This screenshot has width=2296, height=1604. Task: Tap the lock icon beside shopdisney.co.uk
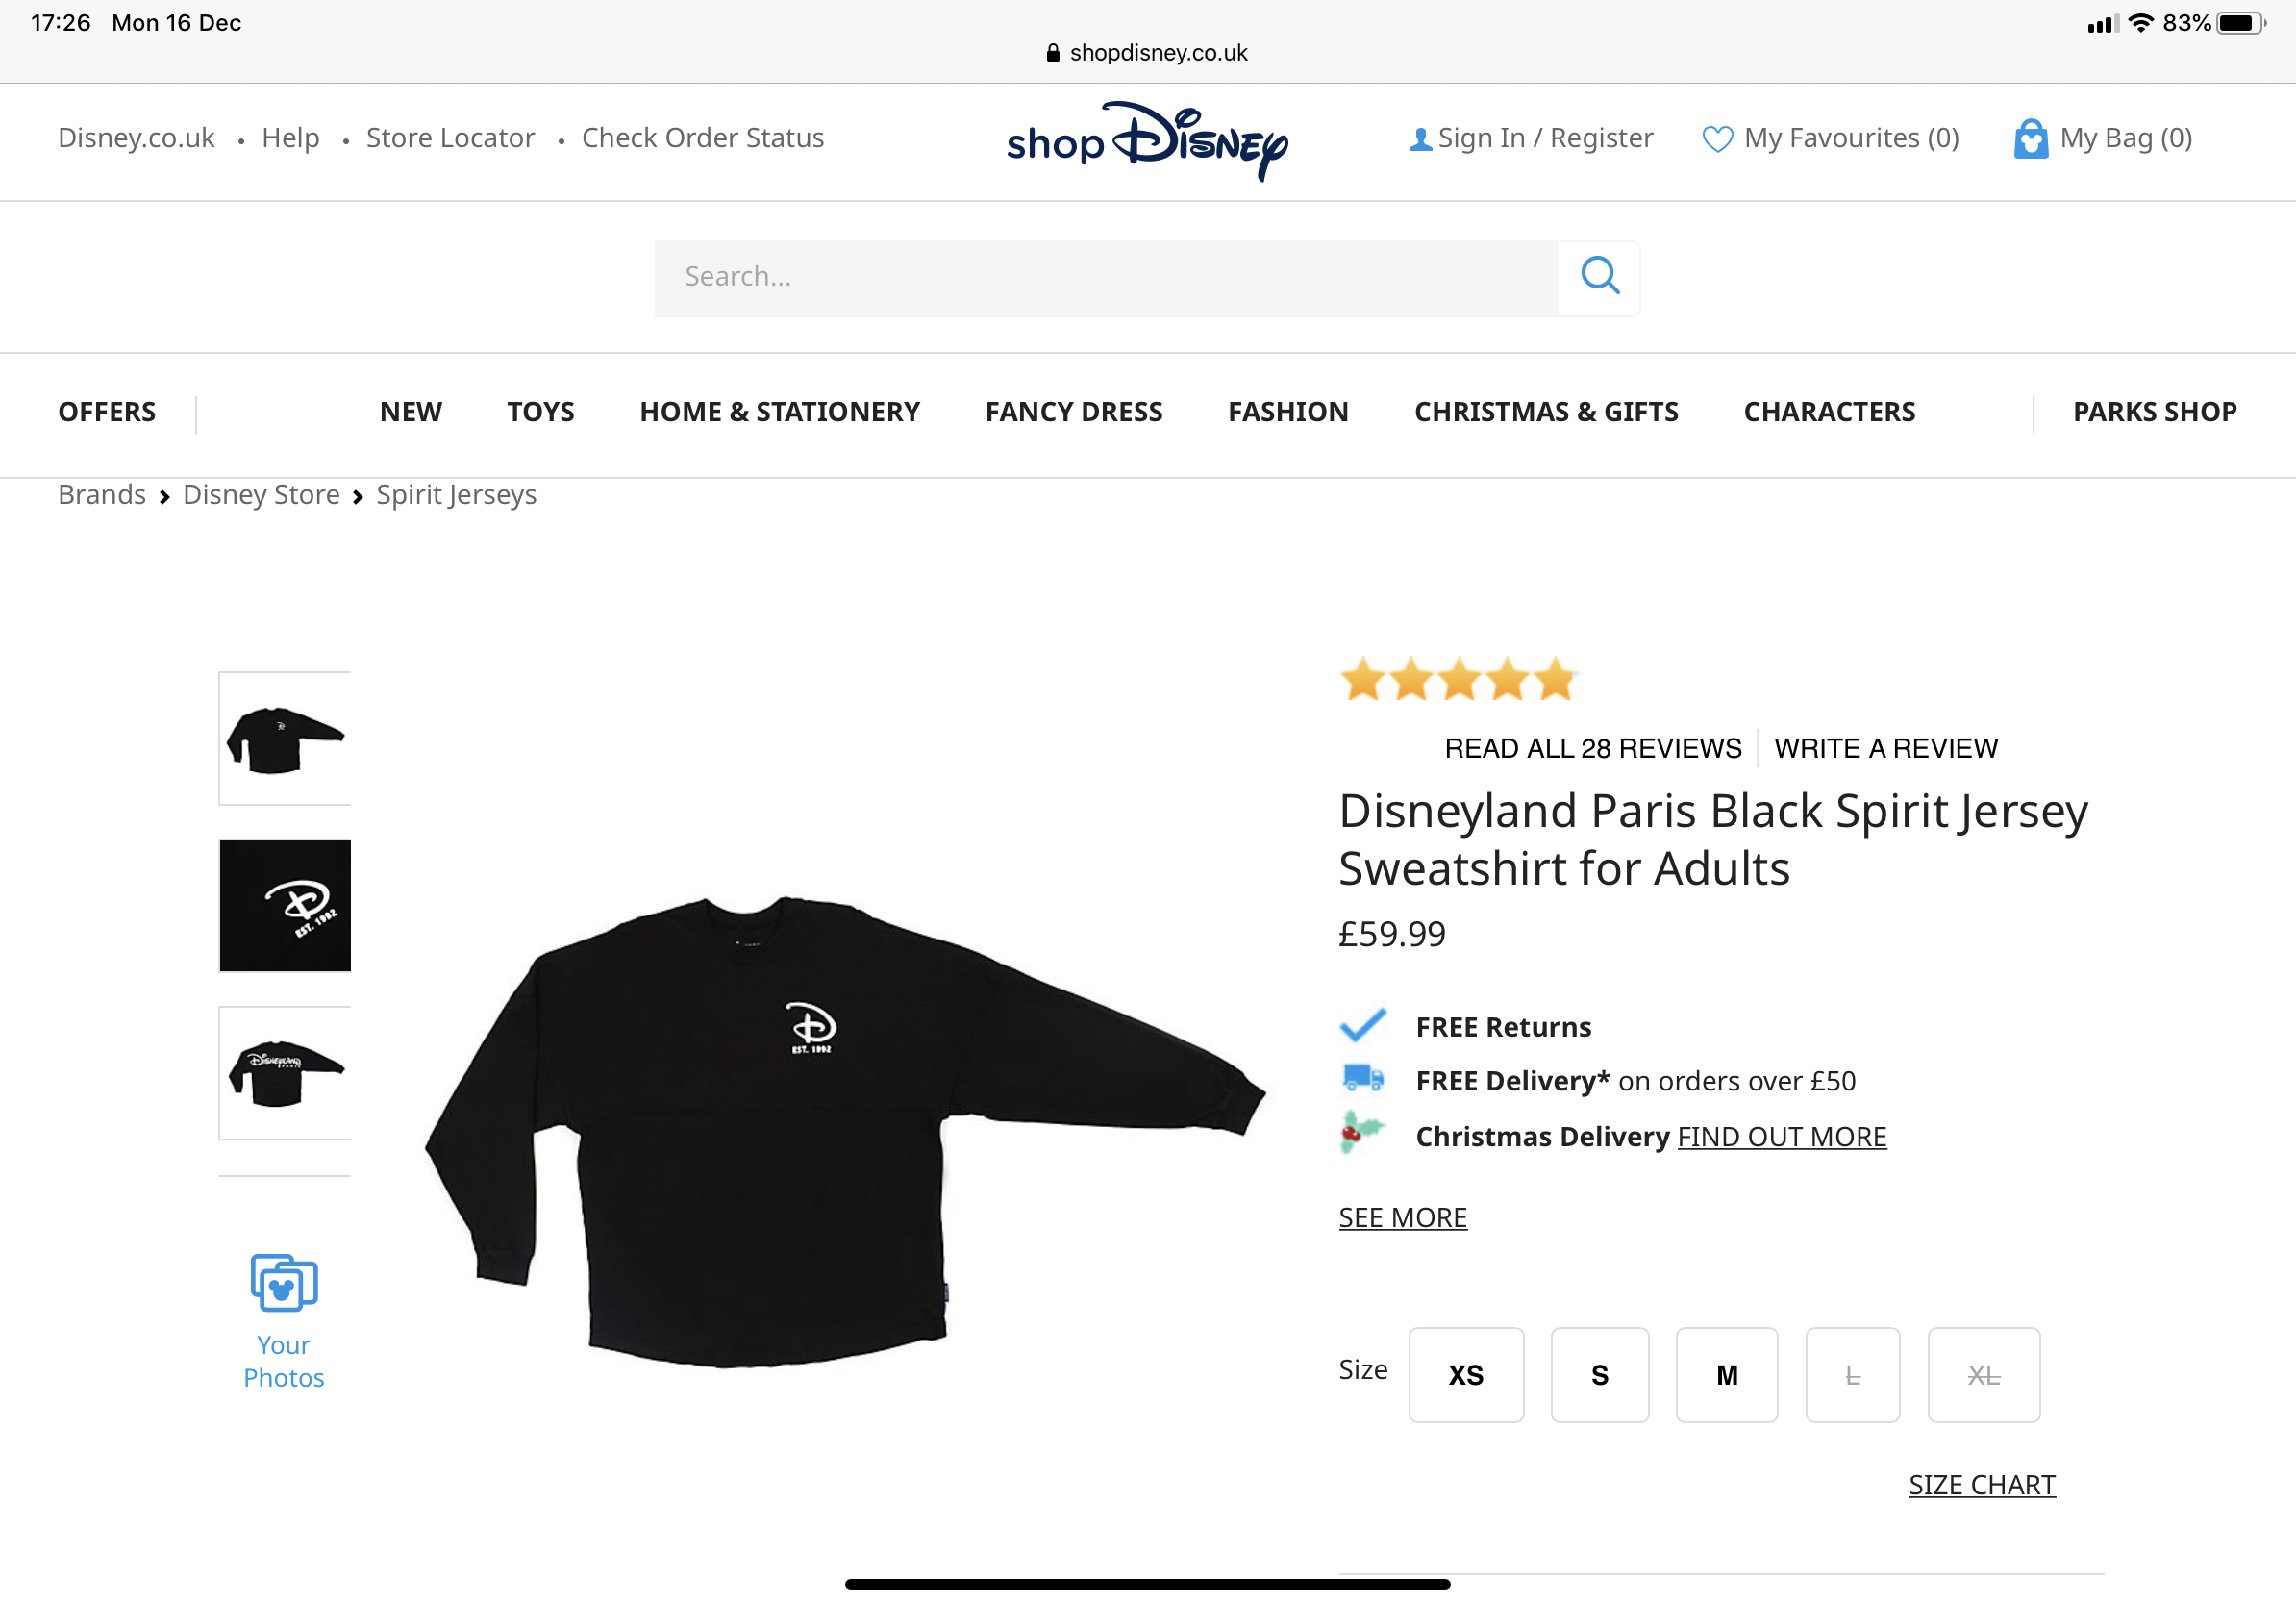tap(1052, 53)
